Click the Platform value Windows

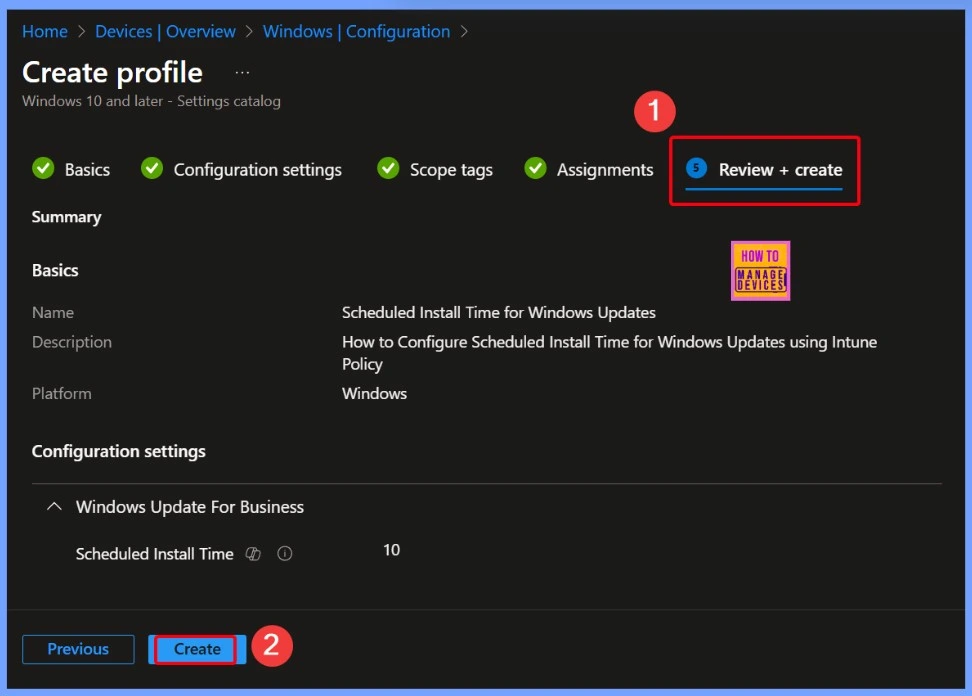[374, 394]
